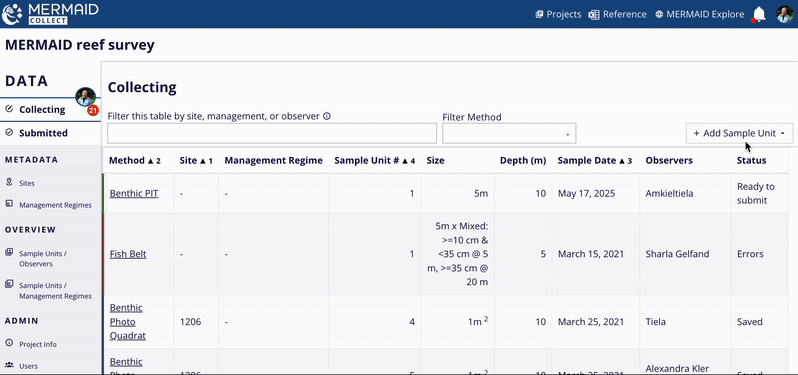Open Benthic Photo Quadrat link for Tiela
Image resolution: width=798 pixels, height=375 pixels.
pos(128,322)
